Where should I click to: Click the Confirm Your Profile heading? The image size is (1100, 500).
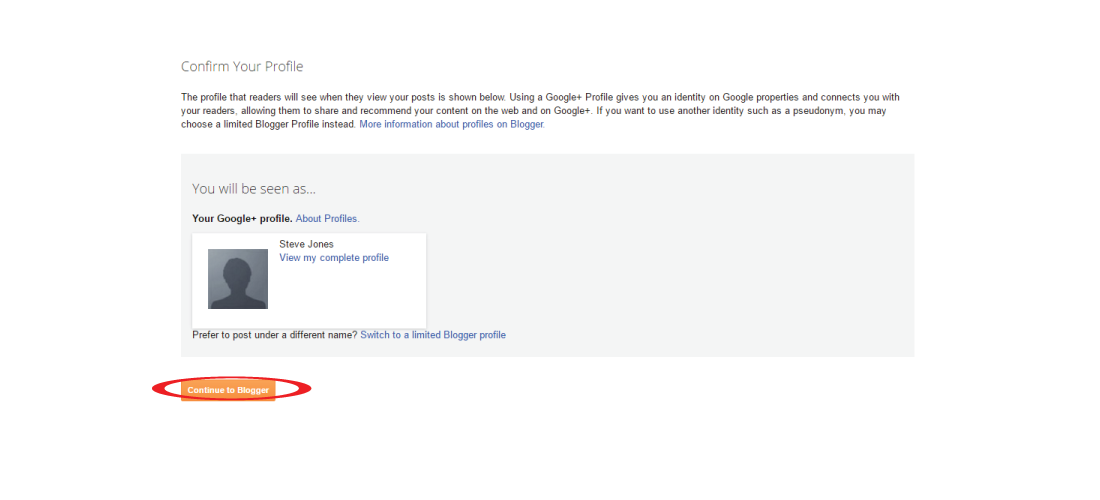coord(242,67)
